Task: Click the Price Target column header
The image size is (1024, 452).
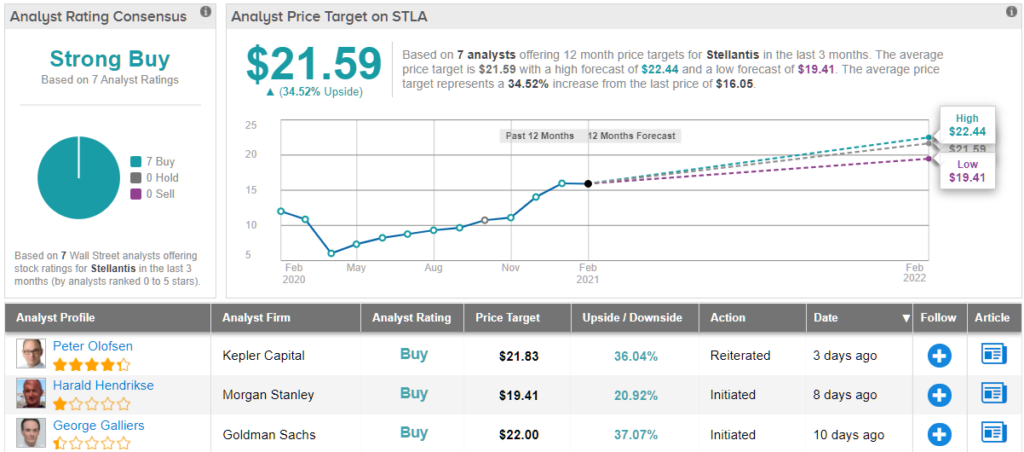Action: (510, 318)
